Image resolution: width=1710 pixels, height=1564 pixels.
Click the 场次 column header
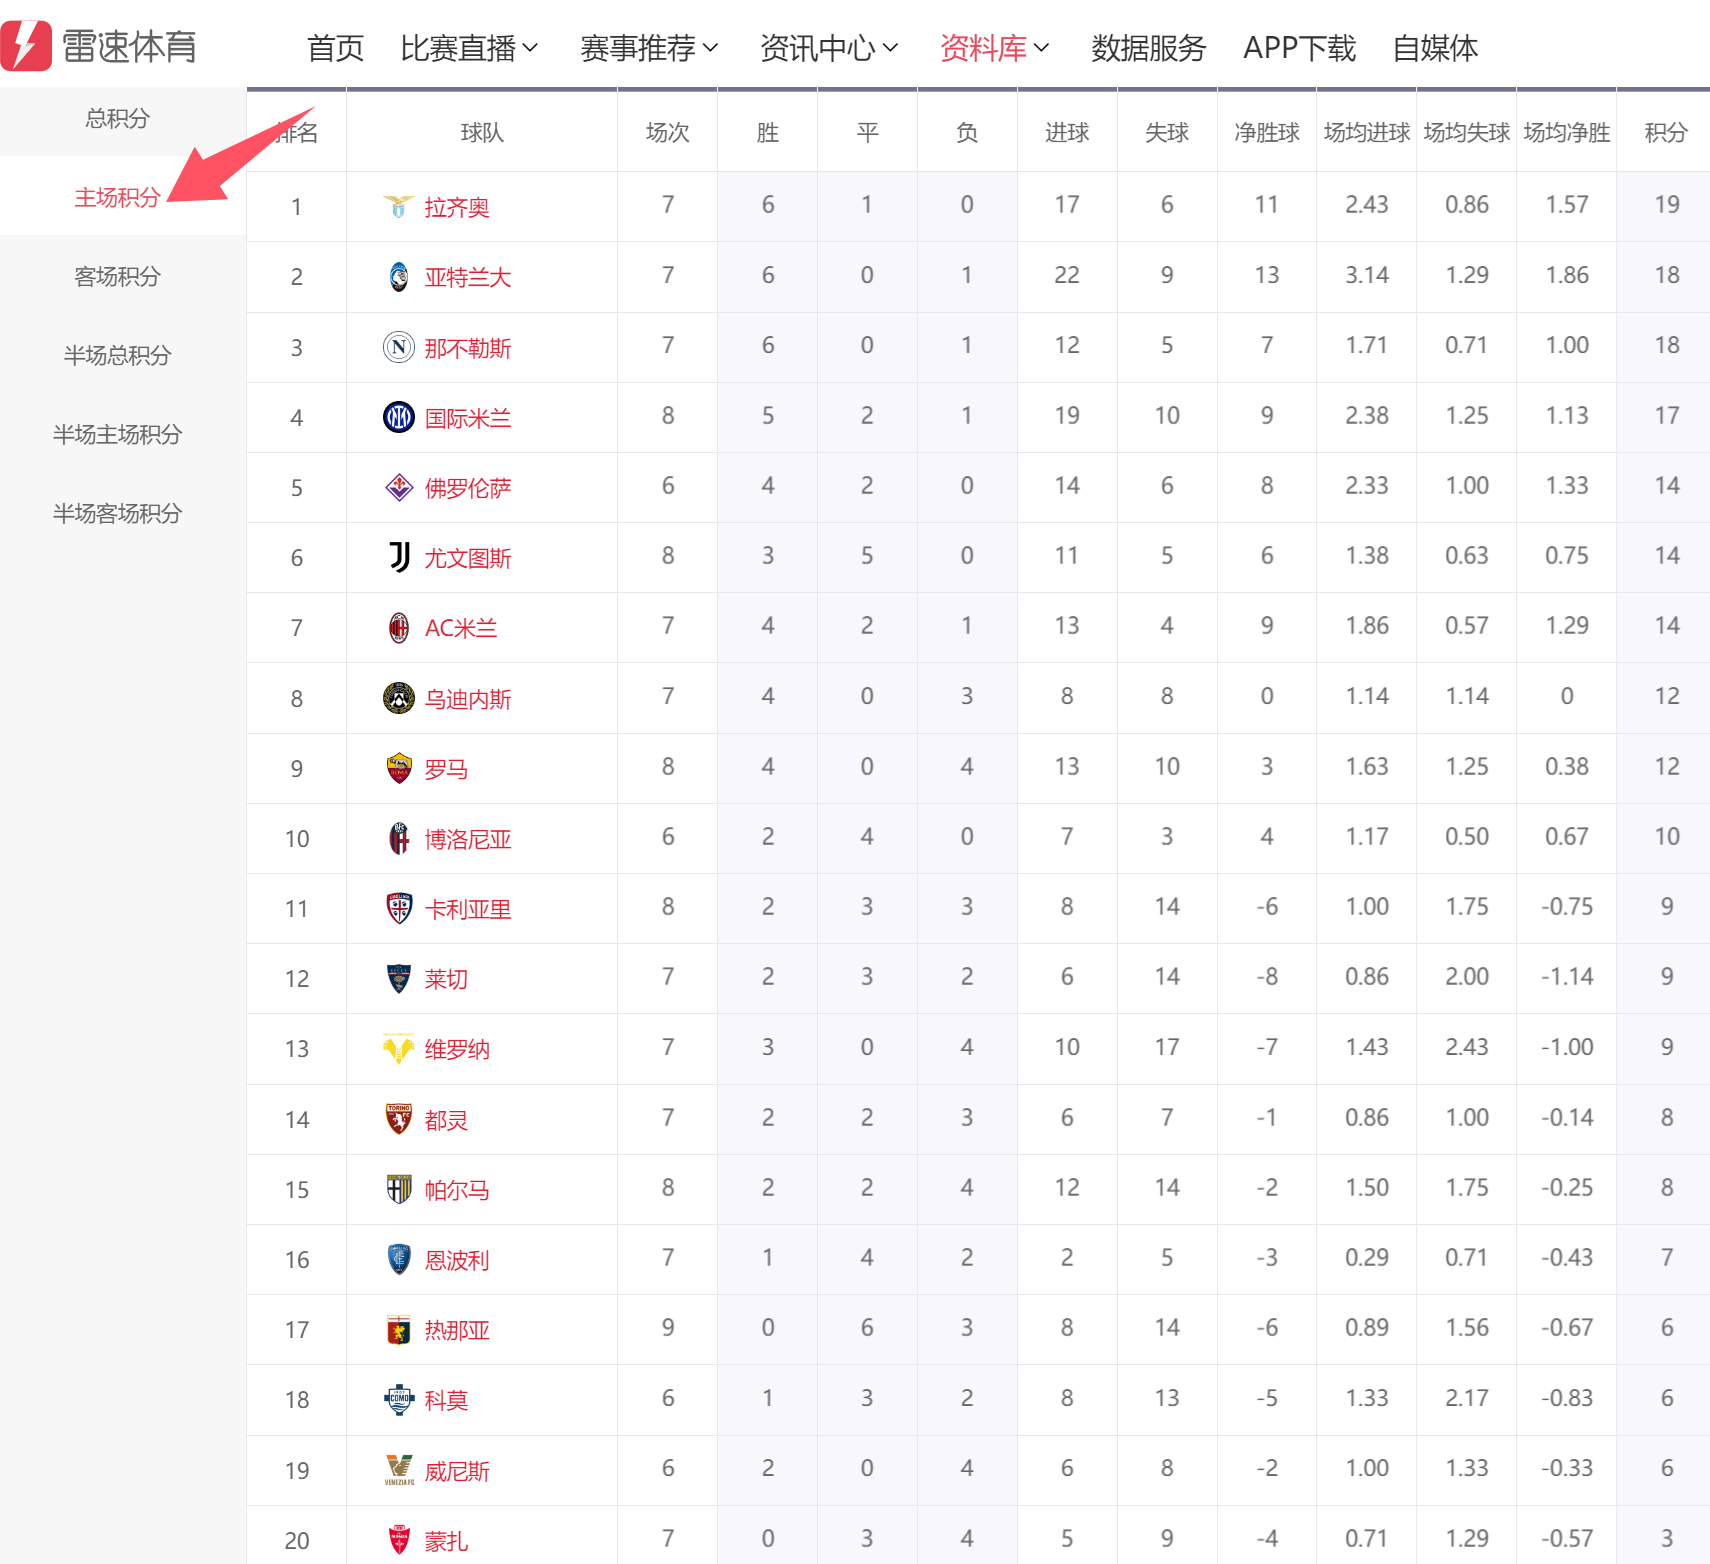[668, 132]
